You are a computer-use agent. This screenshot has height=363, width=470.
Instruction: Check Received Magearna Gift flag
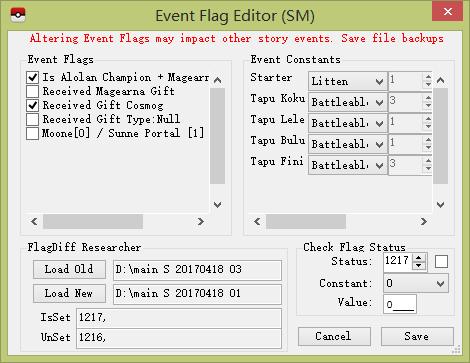click(33, 91)
